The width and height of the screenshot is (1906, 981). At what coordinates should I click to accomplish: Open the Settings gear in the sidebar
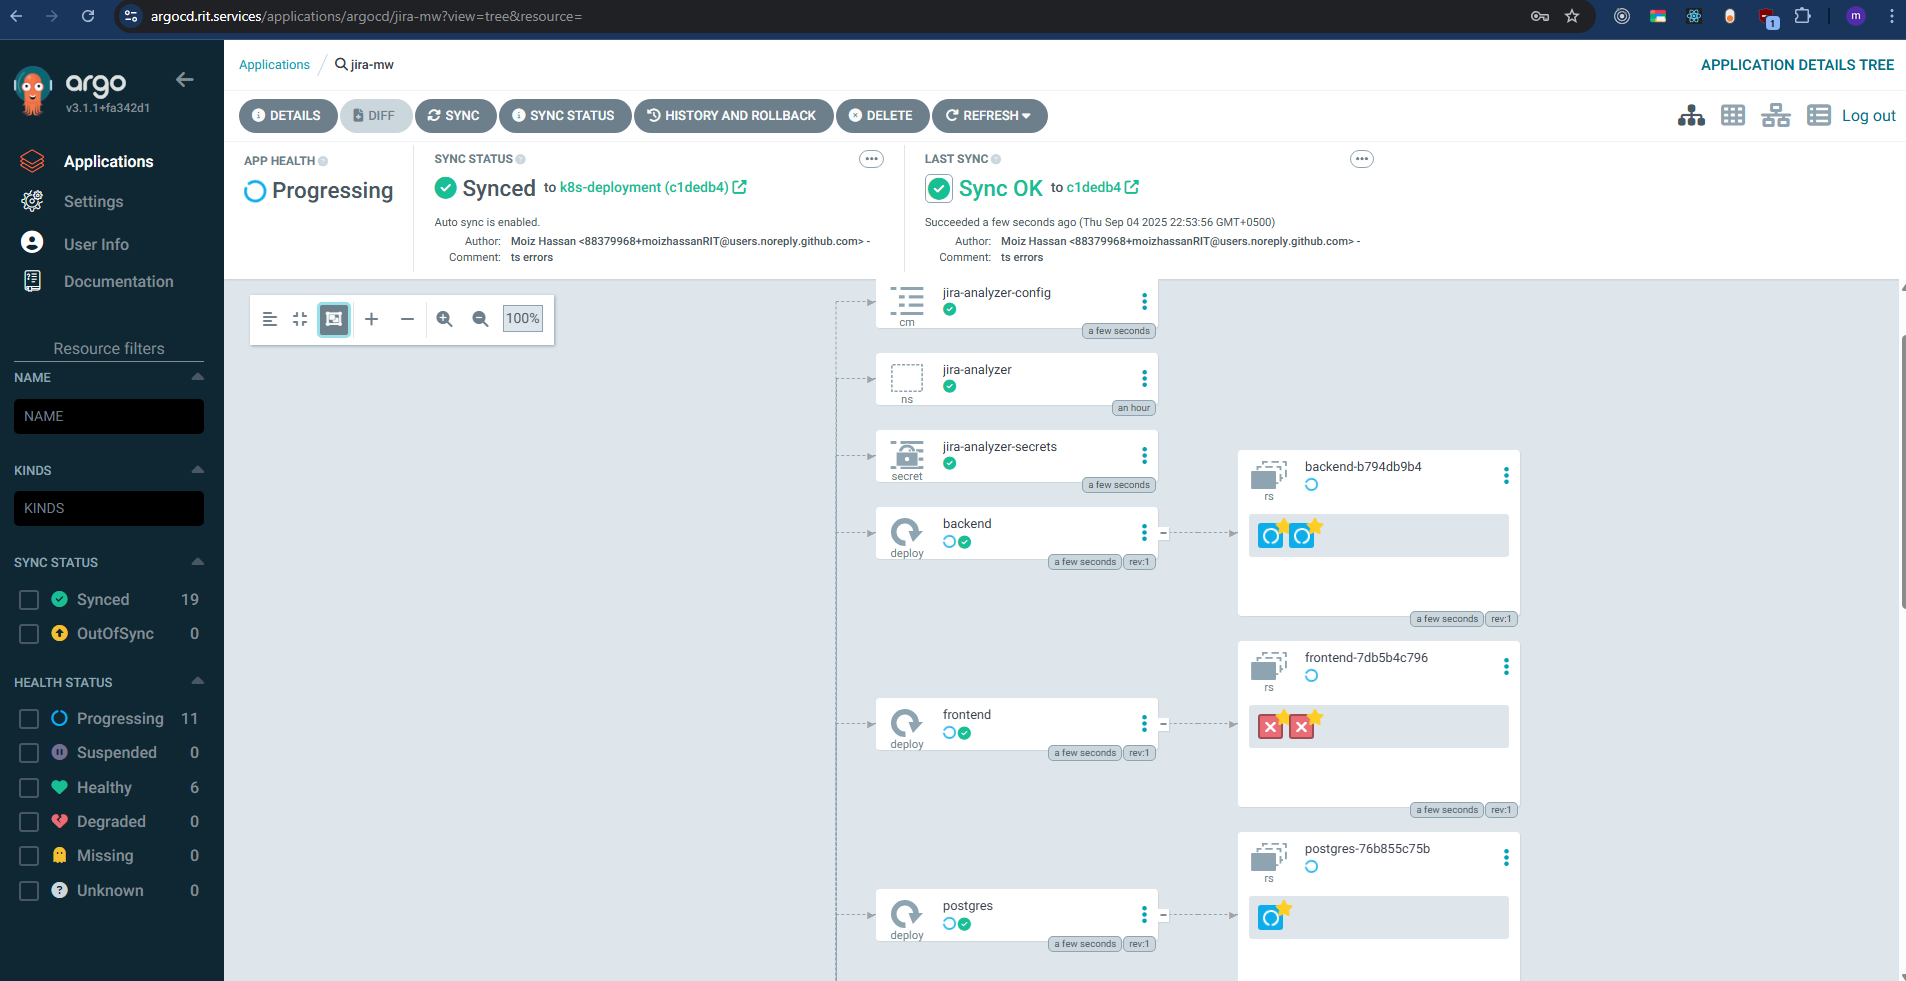(x=32, y=201)
